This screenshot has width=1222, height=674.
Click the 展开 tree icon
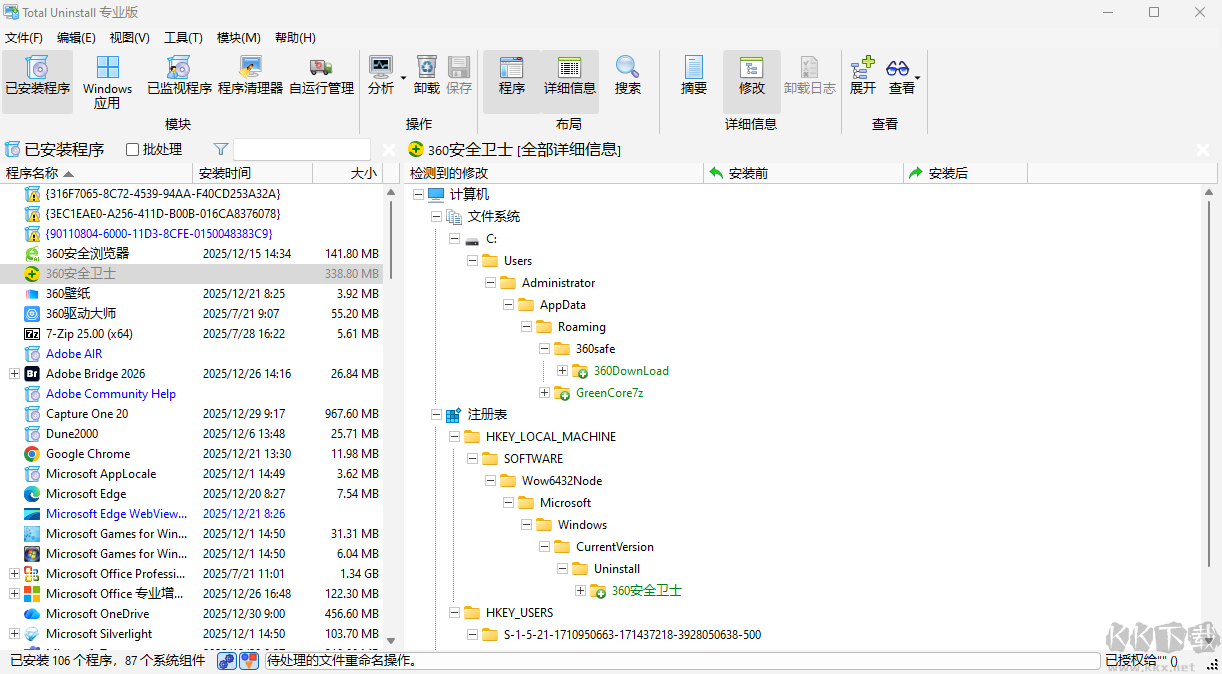(863, 67)
